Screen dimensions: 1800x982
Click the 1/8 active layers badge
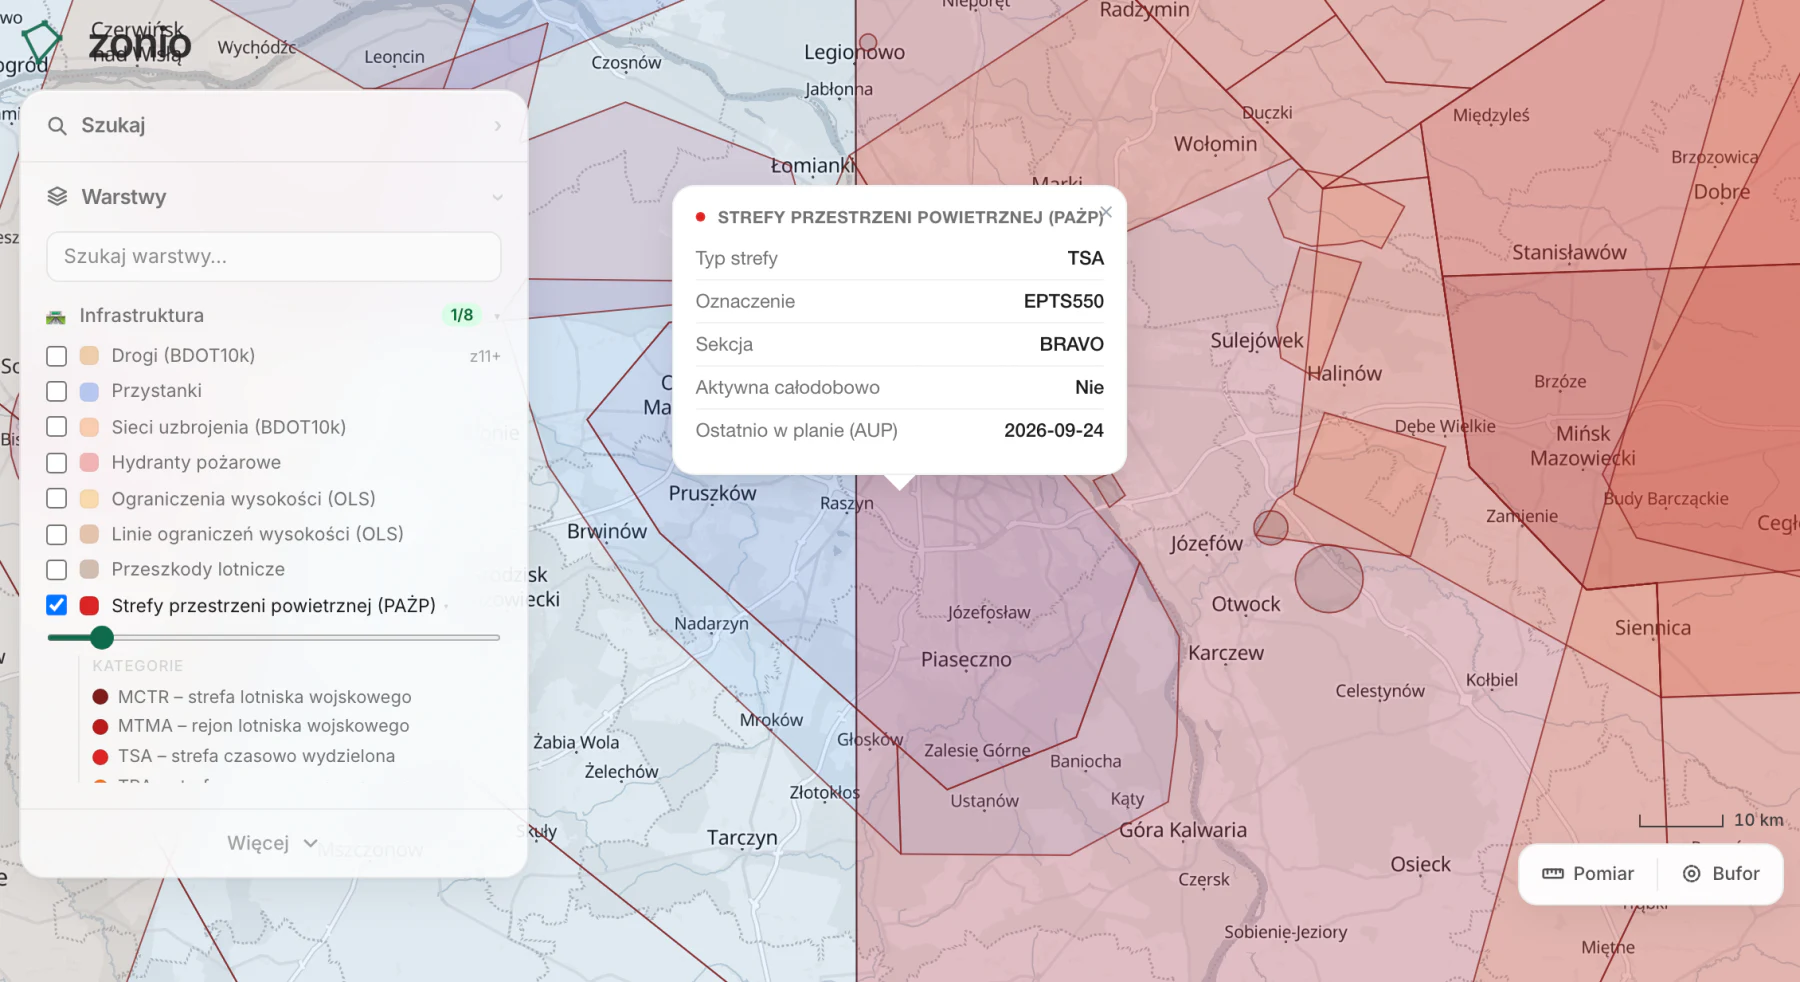pyautogui.click(x=461, y=315)
